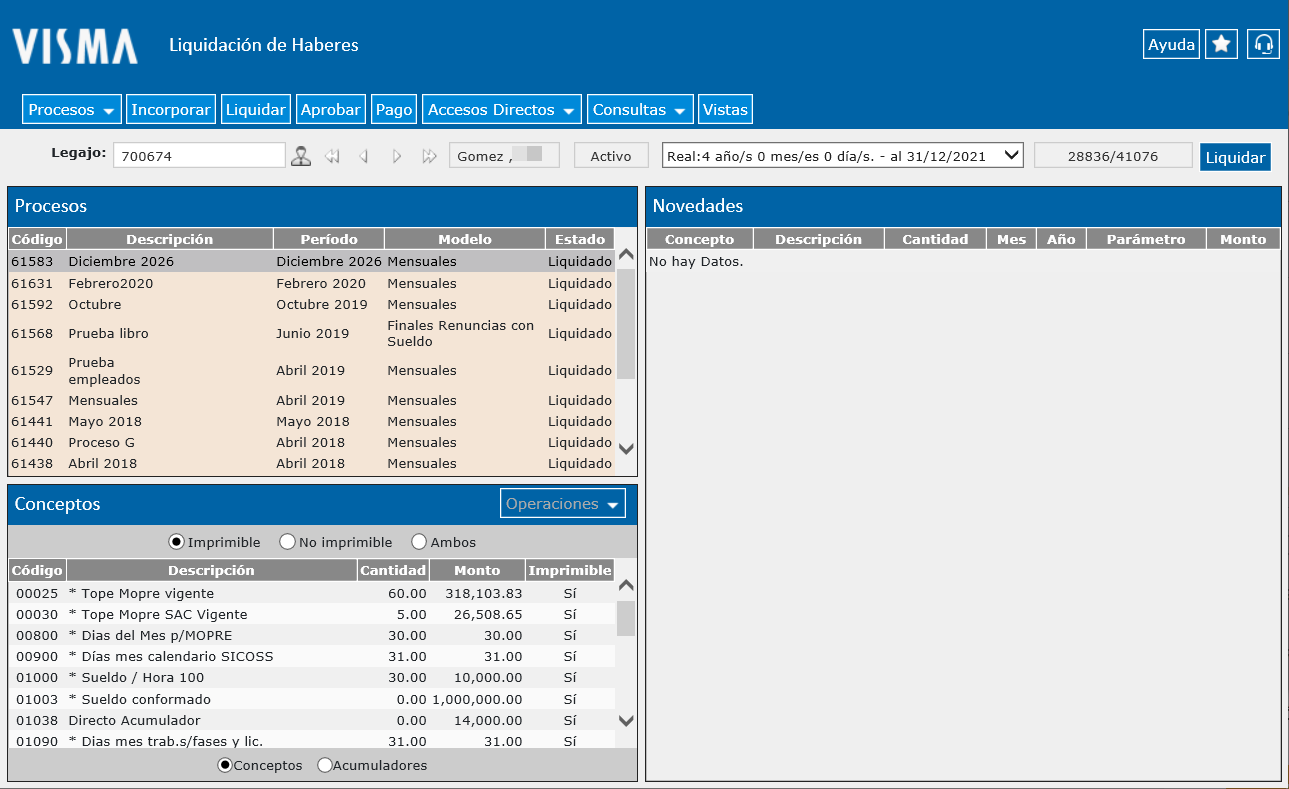Select the Conceptos radio button at bottom
The image size is (1289, 789).
[225, 765]
